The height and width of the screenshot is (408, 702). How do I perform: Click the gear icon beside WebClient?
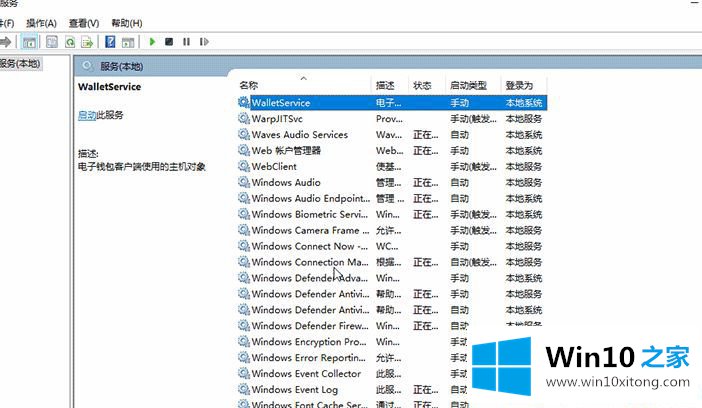pos(244,166)
